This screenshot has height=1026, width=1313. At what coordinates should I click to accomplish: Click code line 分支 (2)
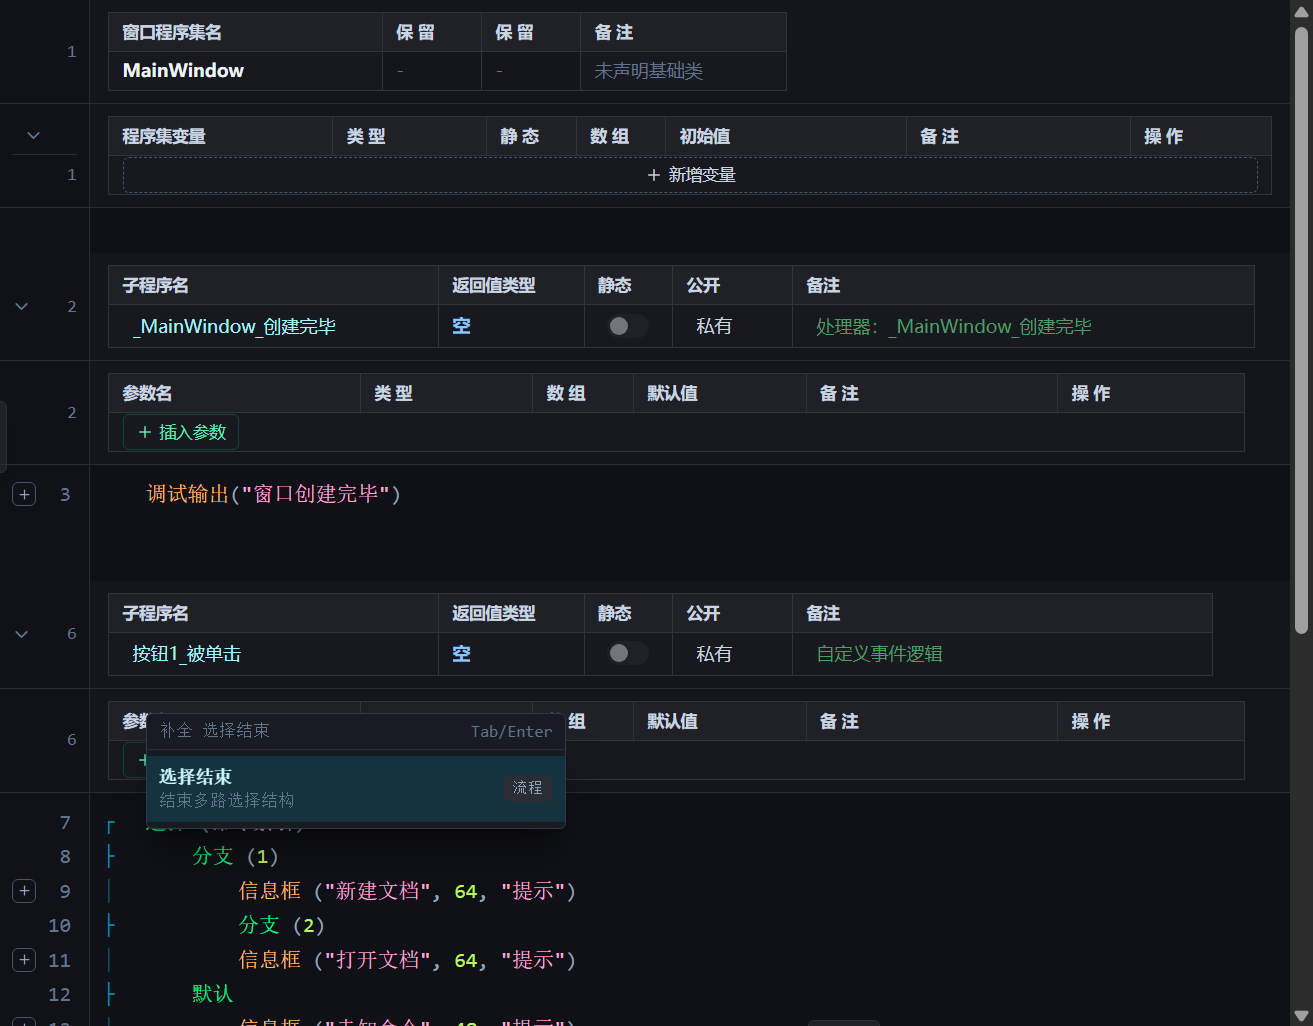[282, 925]
